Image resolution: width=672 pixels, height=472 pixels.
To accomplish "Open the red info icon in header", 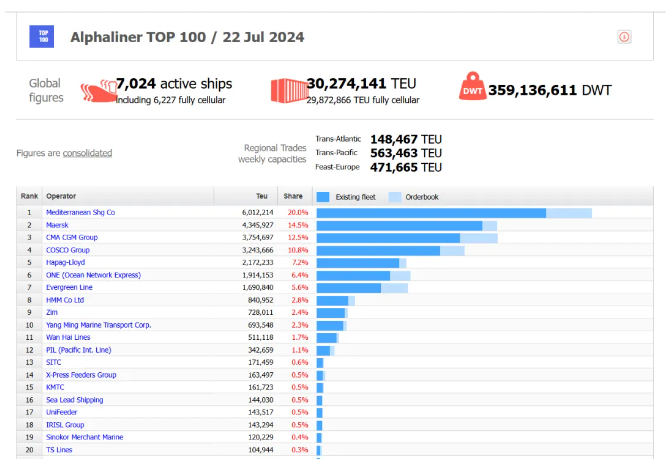I will 624,37.
